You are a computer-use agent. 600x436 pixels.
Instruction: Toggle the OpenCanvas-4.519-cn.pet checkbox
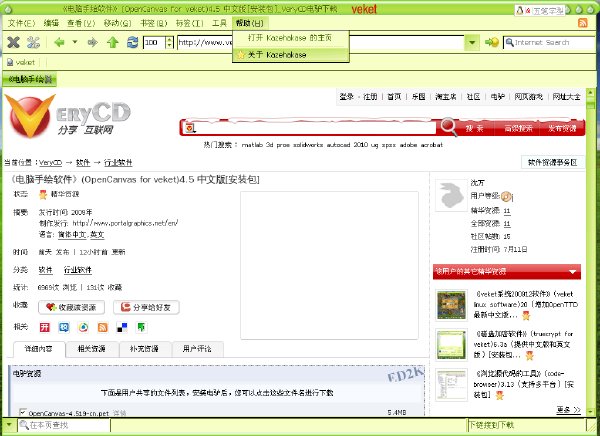tap(23, 413)
